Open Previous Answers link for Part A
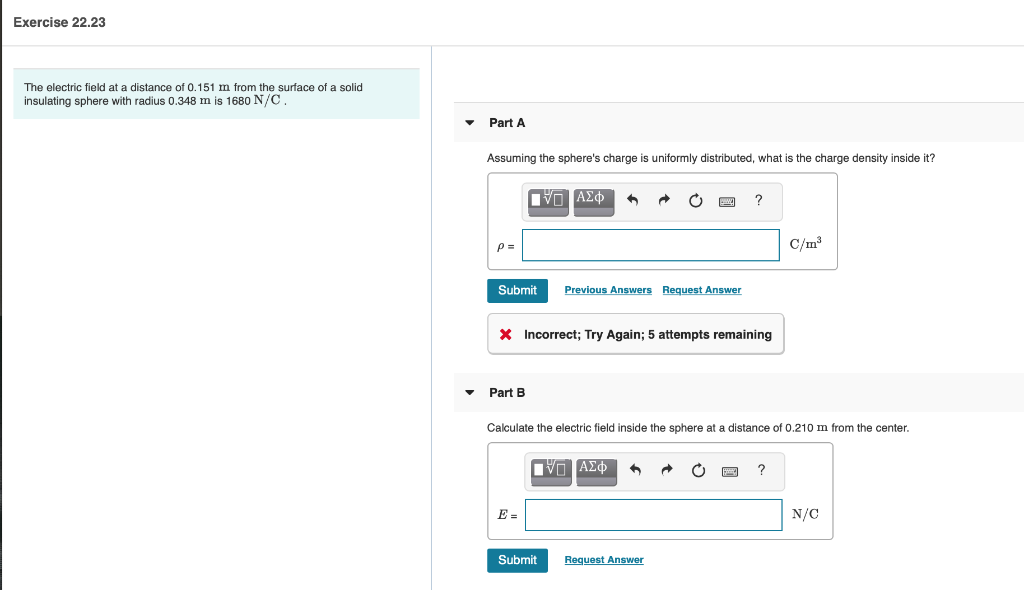 click(608, 290)
